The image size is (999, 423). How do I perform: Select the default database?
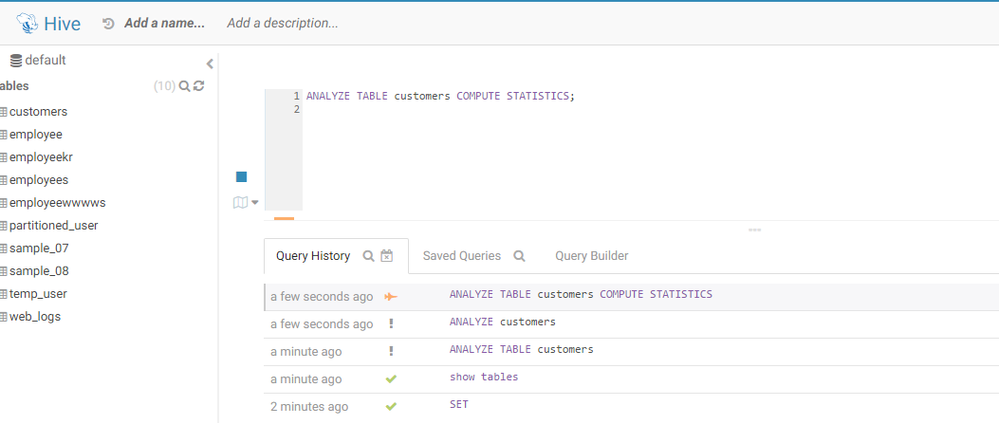(x=44, y=60)
